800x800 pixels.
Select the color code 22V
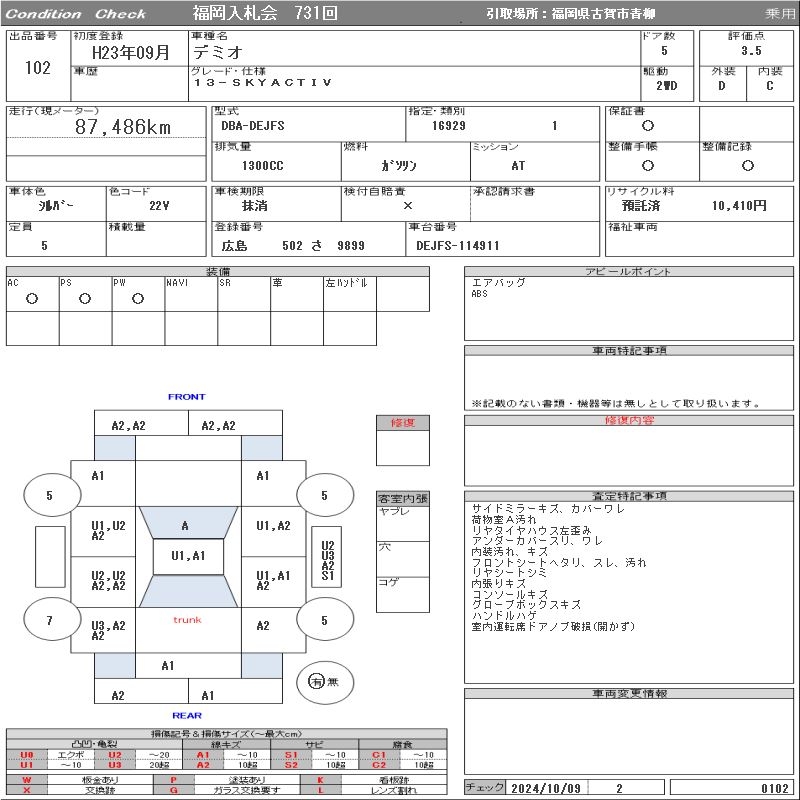(x=159, y=206)
